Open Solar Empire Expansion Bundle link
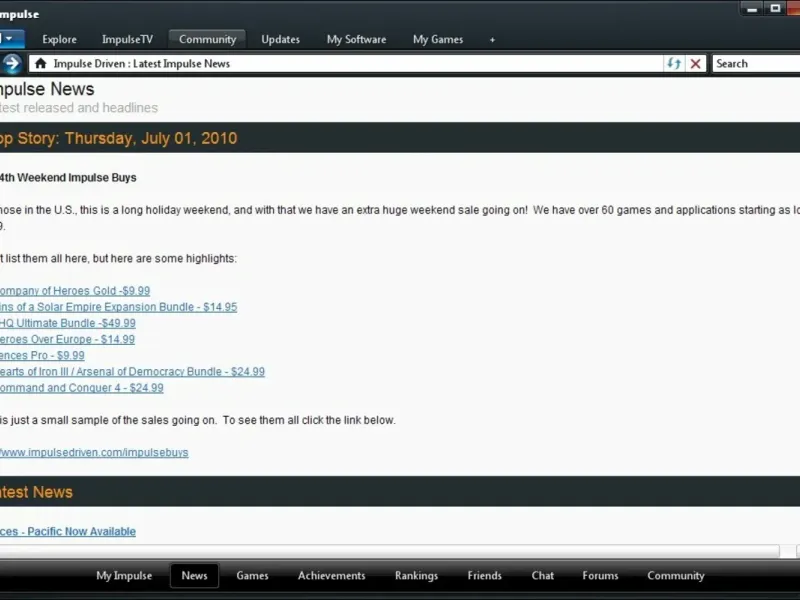800x600 pixels. 118,307
